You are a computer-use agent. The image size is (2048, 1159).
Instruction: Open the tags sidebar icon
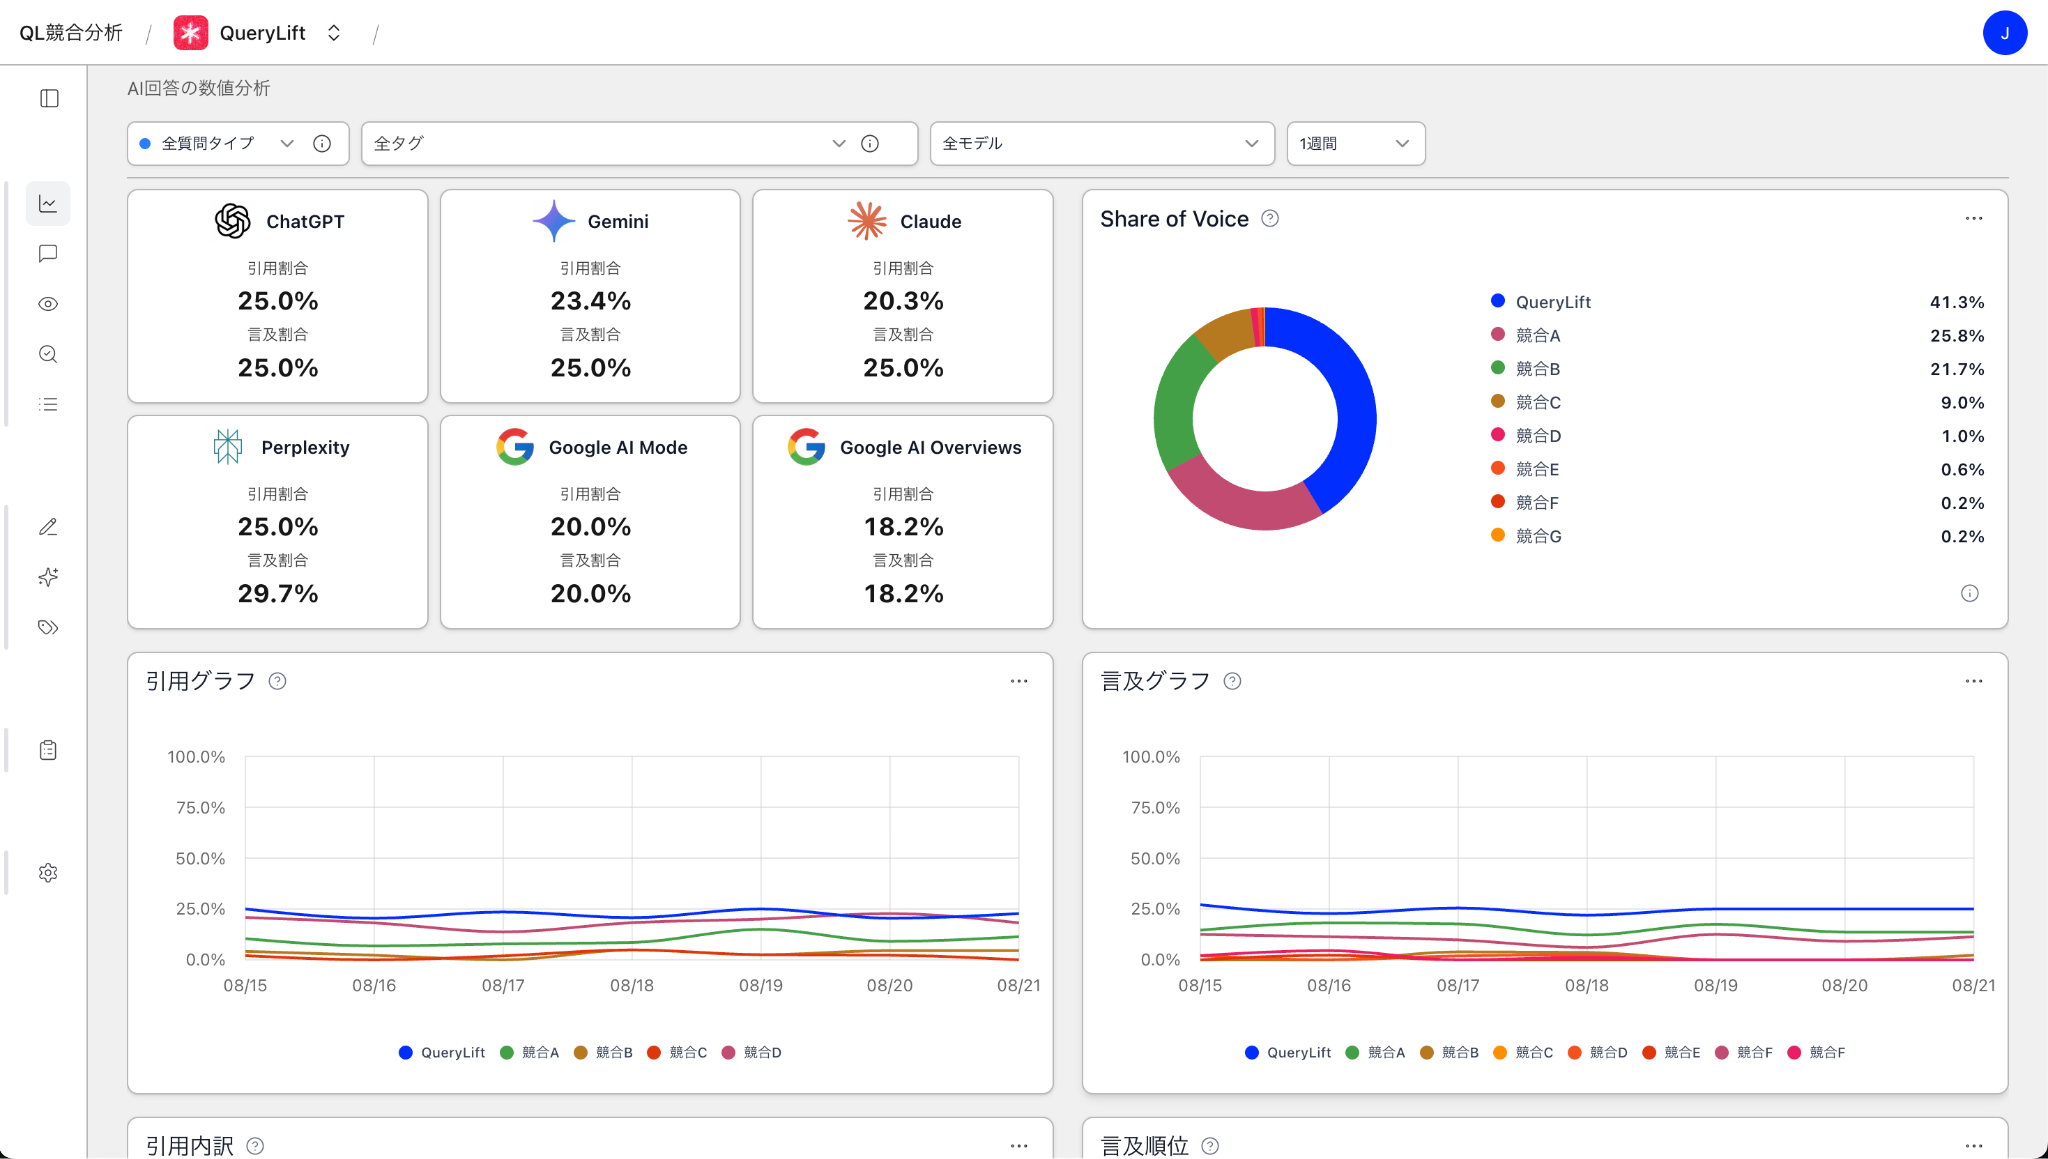(x=48, y=627)
